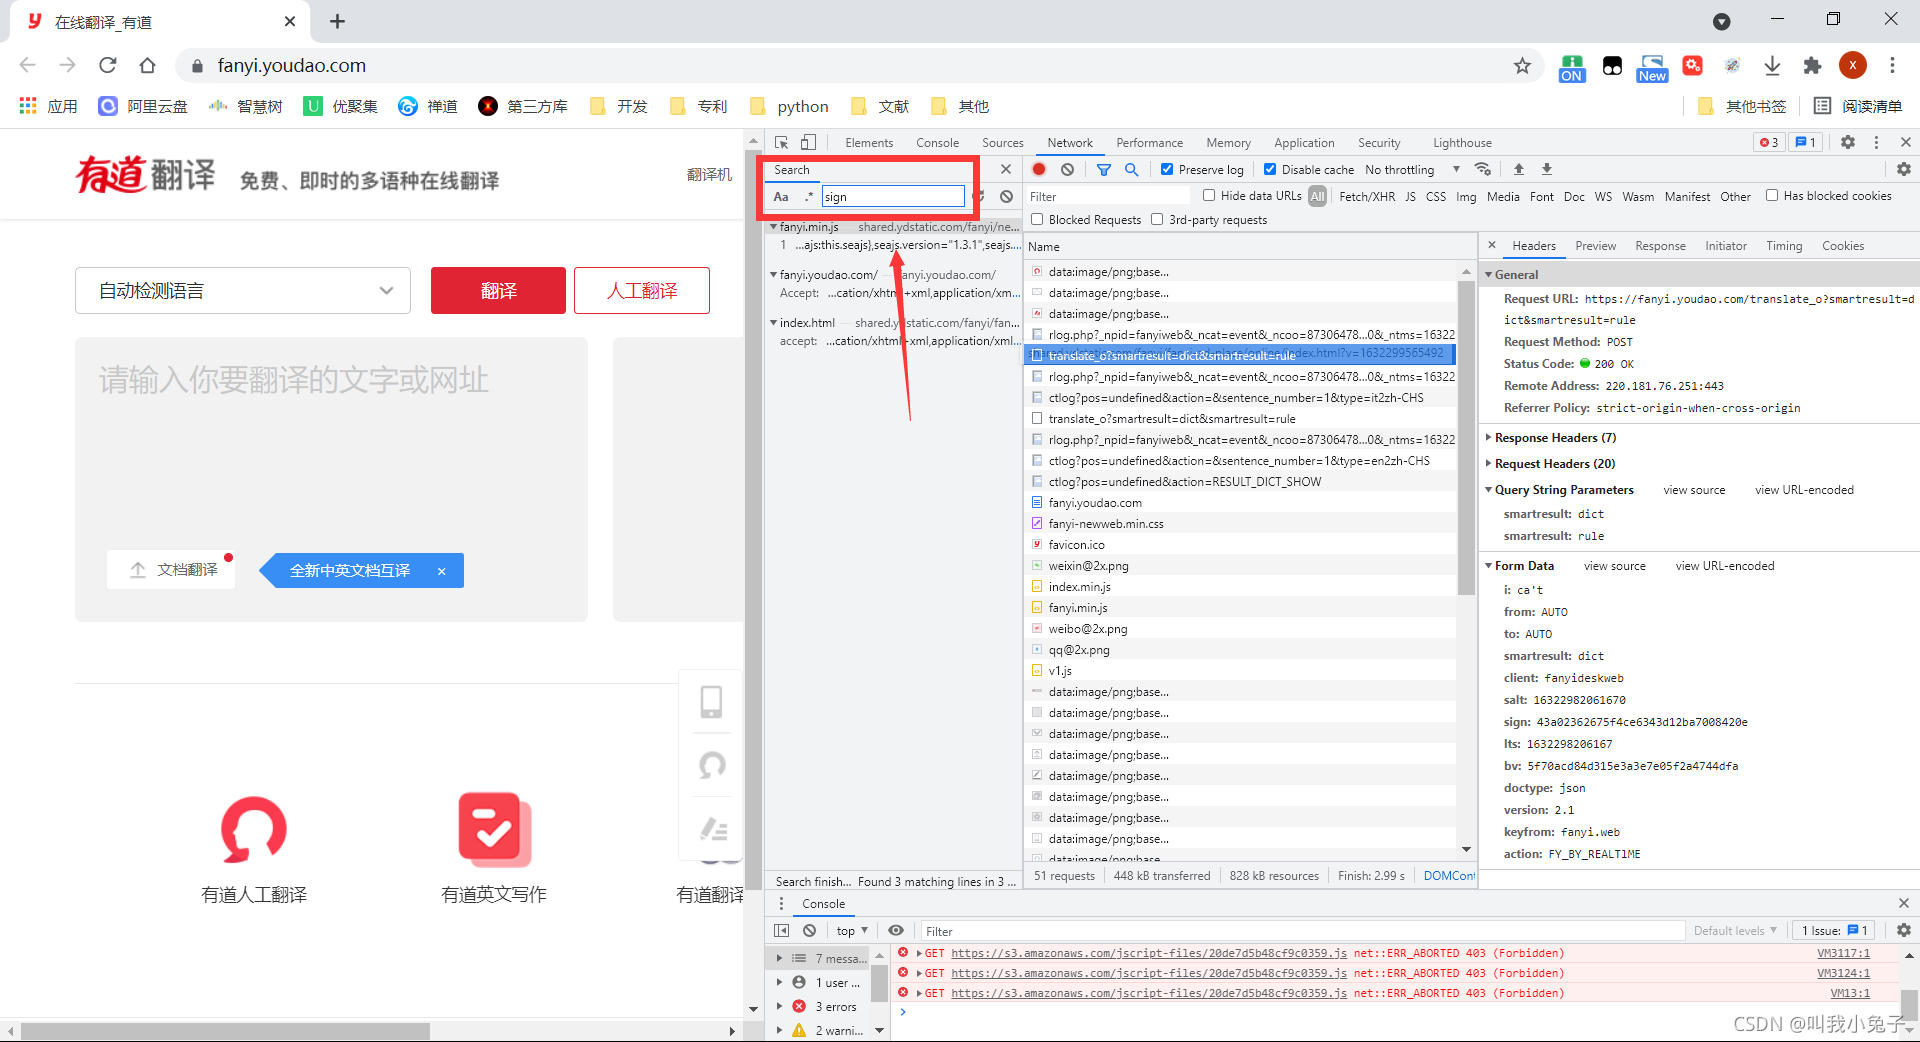Open the Cookies tab of request
This screenshot has height=1042, width=1920.
click(x=1842, y=246)
